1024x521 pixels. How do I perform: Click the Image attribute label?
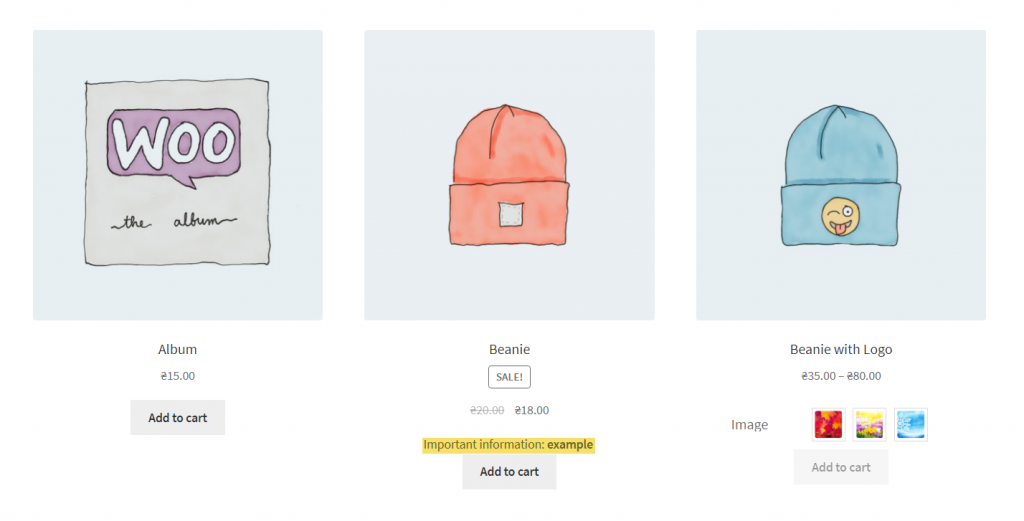749,424
